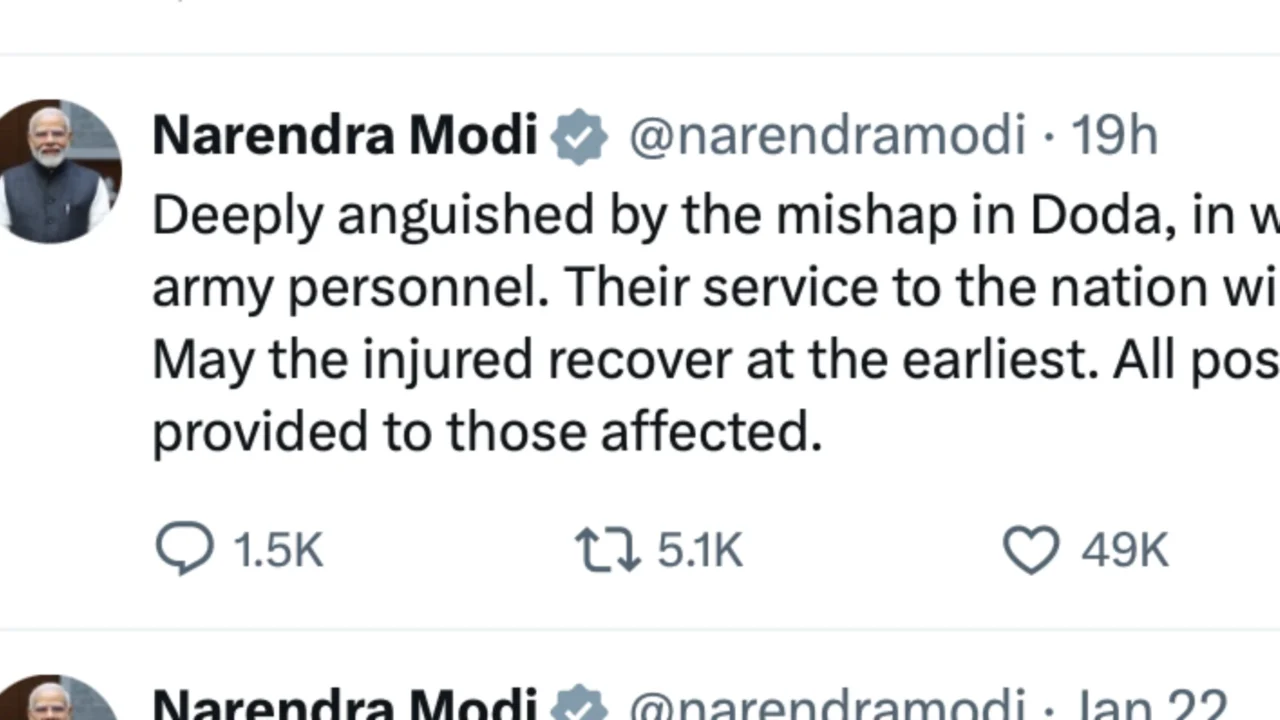Click the 49K likes count

point(1123,548)
